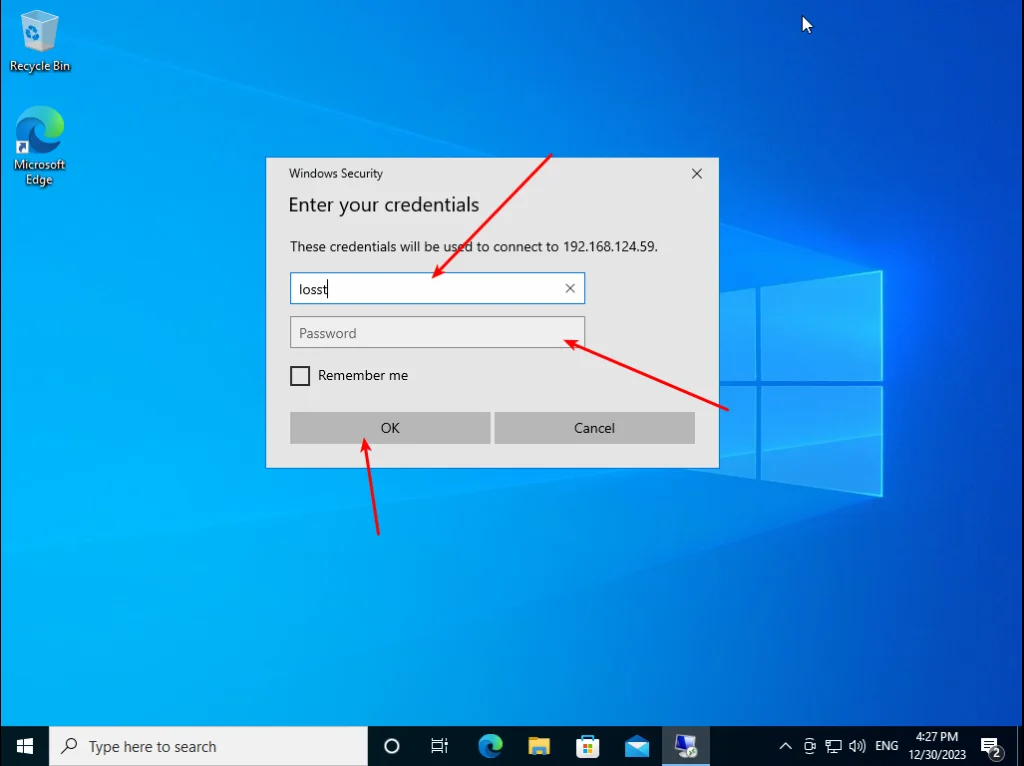This screenshot has width=1024, height=766.
Task: Click the Meet Now tray icon
Action: (x=810, y=746)
